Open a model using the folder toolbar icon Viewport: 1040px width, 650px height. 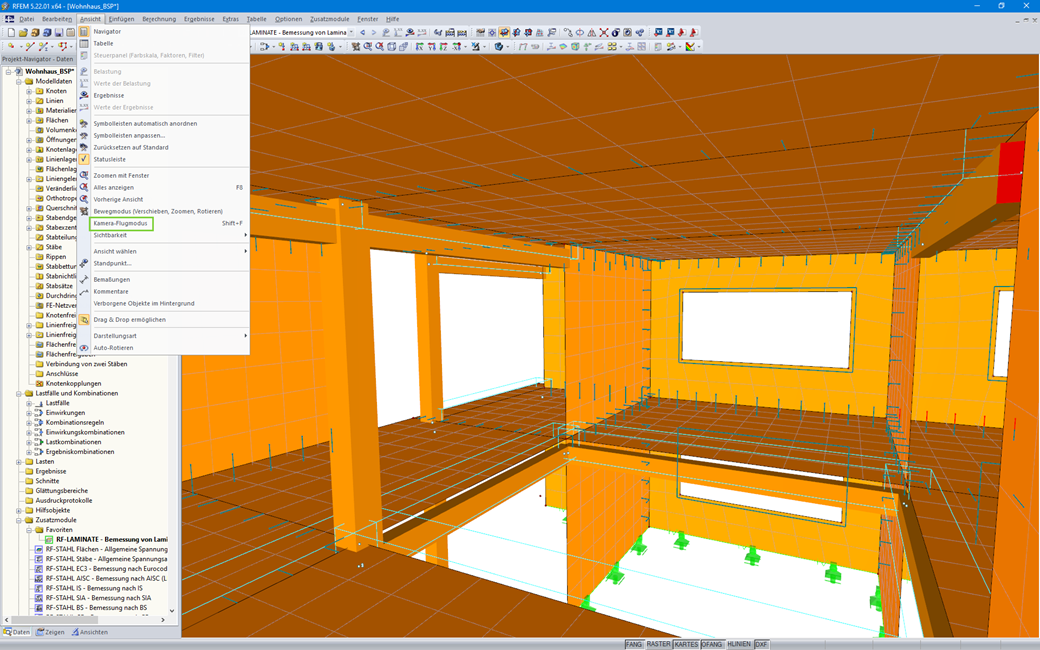[25, 32]
